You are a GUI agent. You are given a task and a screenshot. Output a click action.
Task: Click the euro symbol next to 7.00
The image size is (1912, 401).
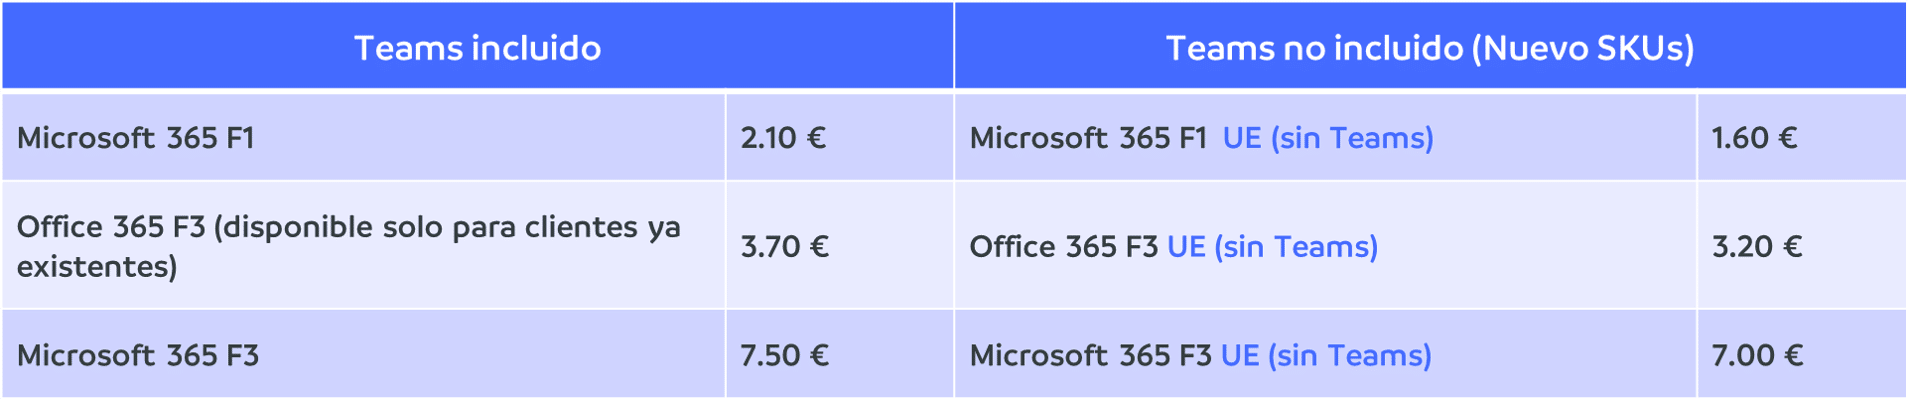[1793, 356]
